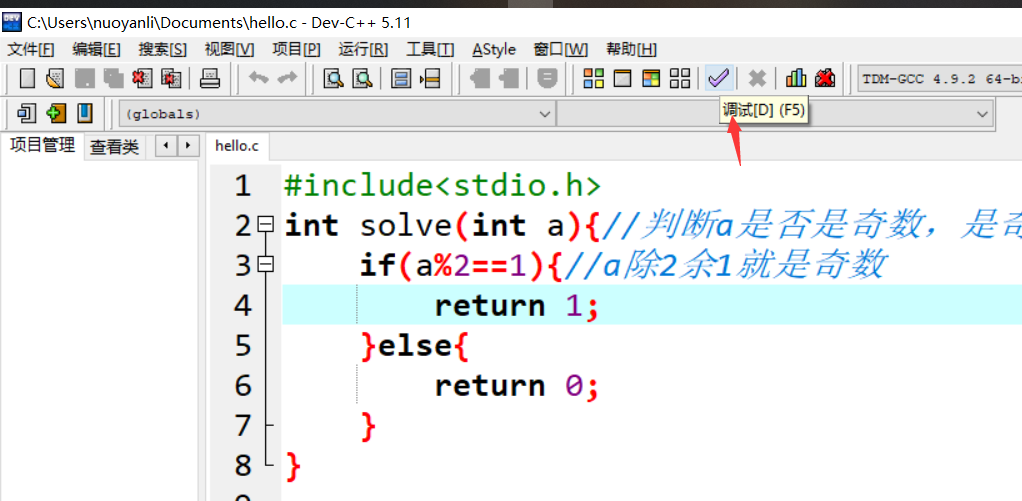Collapse the if block fold on line 3

265,265
